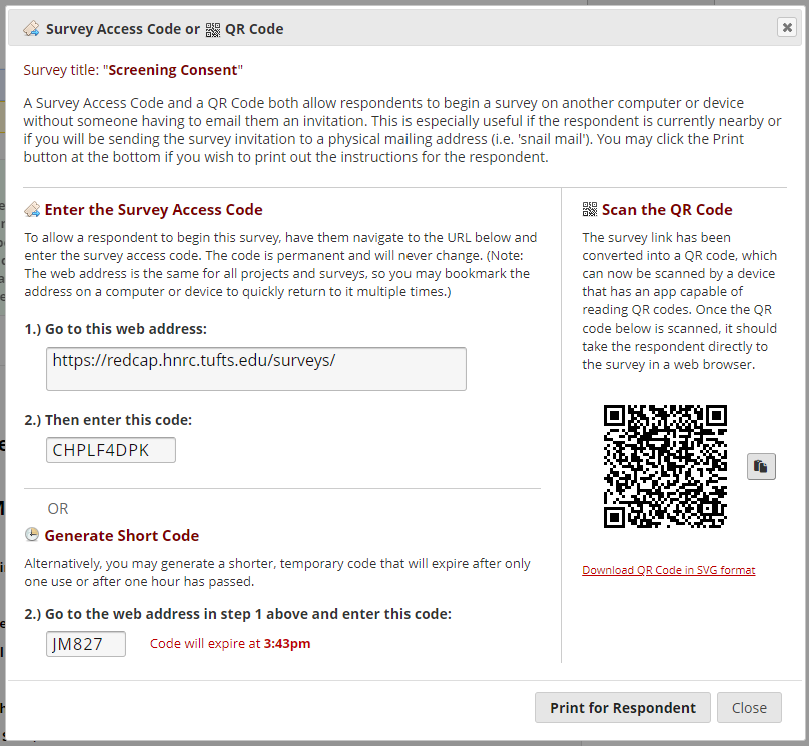Click "Go to the web address in step 1" label
This screenshot has height=746, width=810.
[238, 614]
